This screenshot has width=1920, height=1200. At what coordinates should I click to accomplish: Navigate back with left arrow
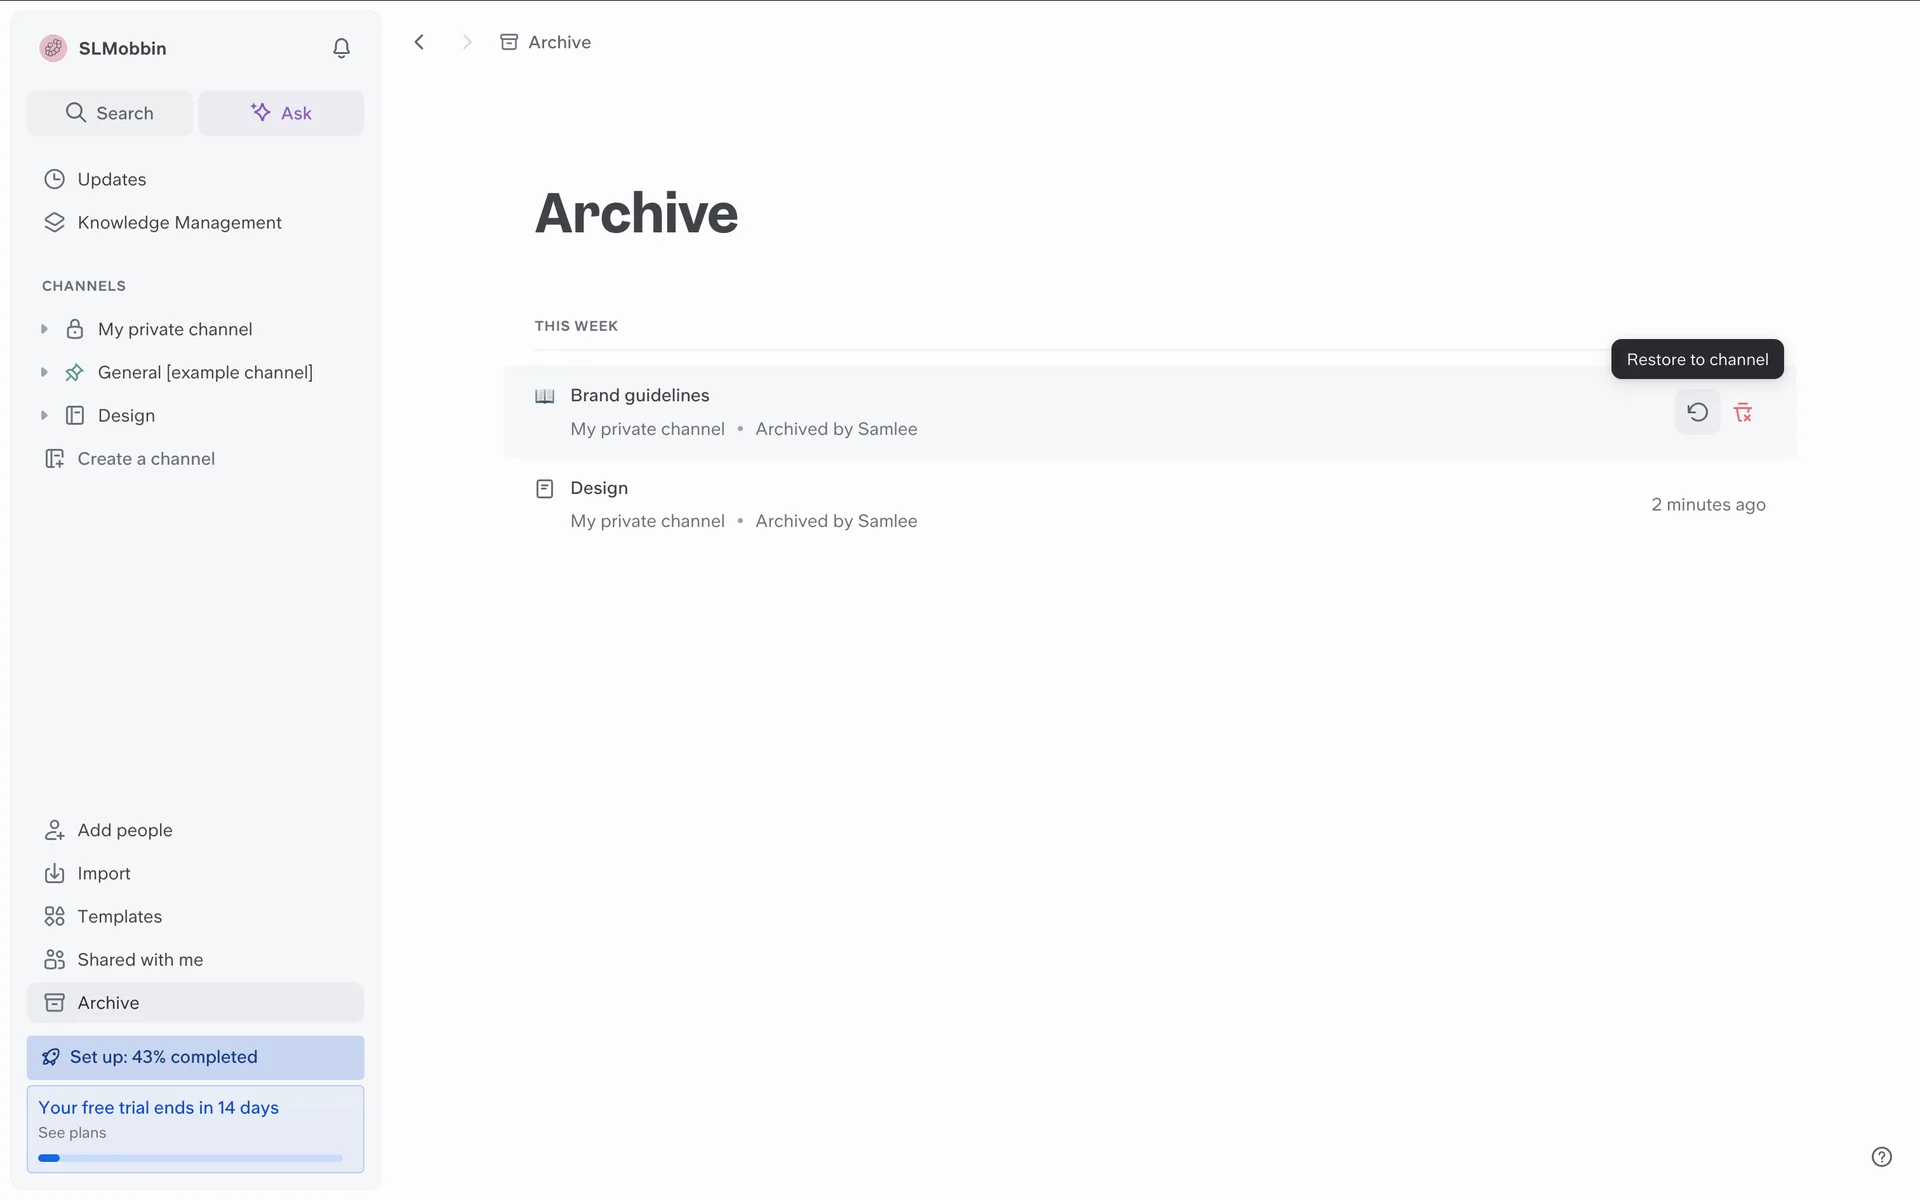[x=420, y=42]
